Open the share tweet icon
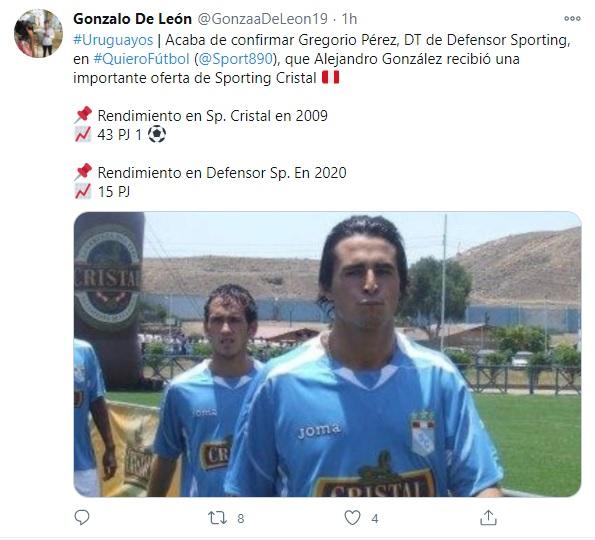The width and height of the screenshot is (595, 540). [x=488, y=518]
